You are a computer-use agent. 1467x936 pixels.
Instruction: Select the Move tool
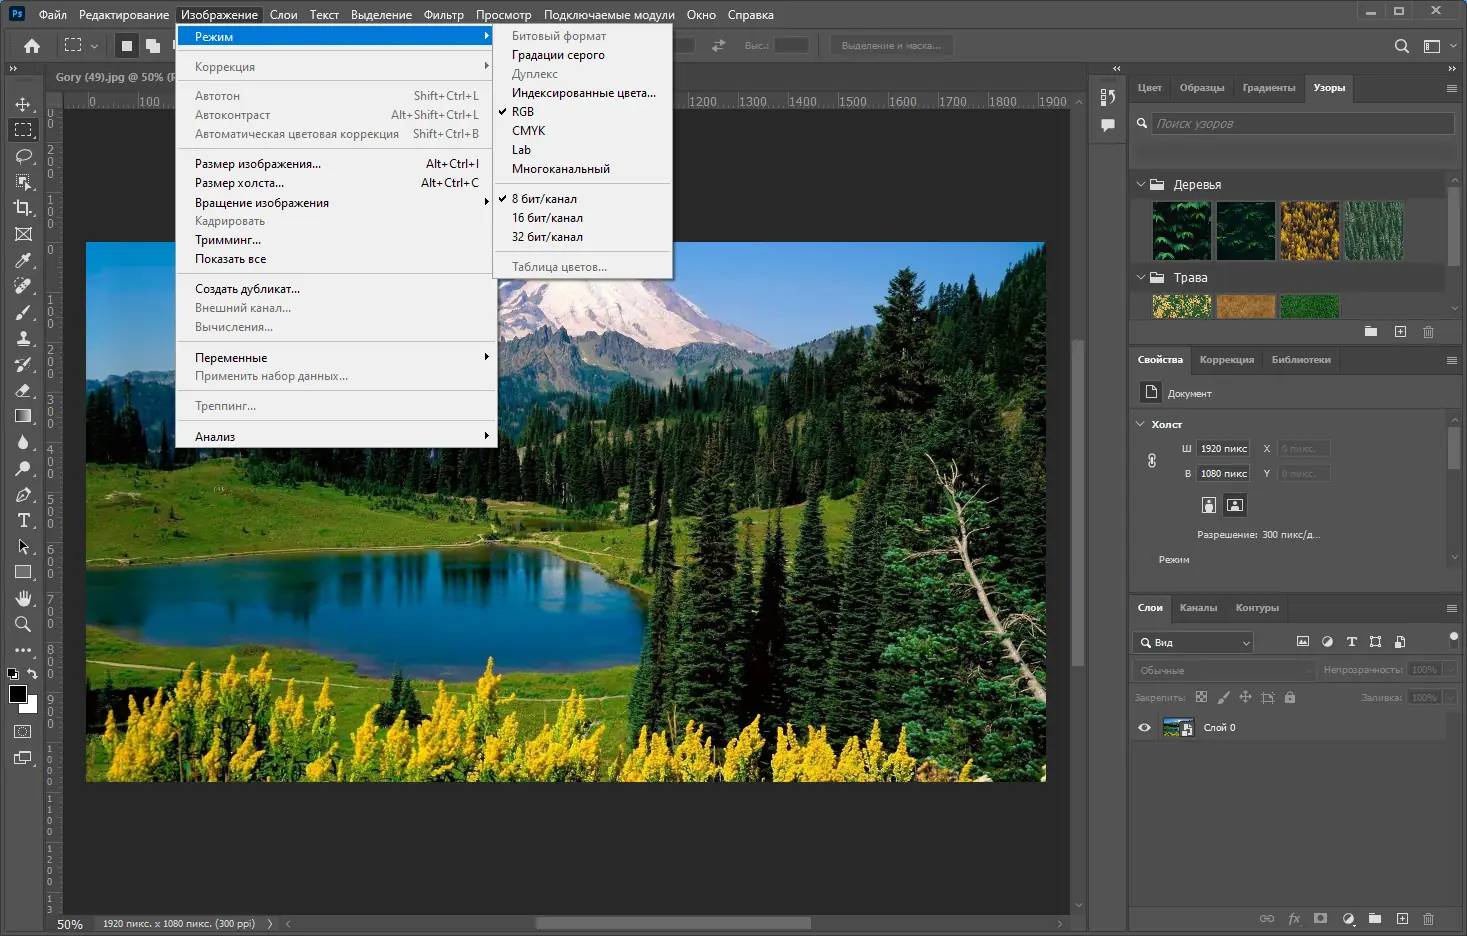click(23, 104)
